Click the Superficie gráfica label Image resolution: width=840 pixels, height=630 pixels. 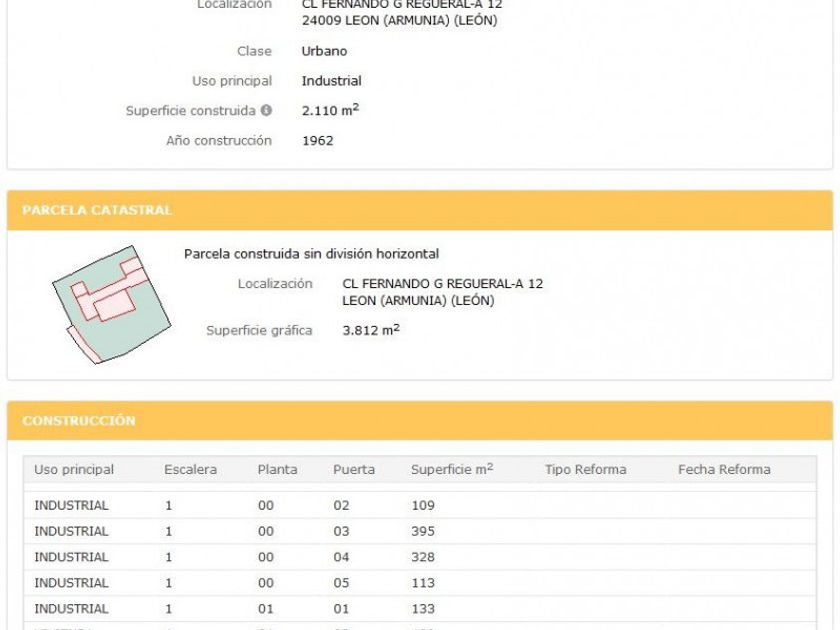pyautogui.click(x=259, y=331)
